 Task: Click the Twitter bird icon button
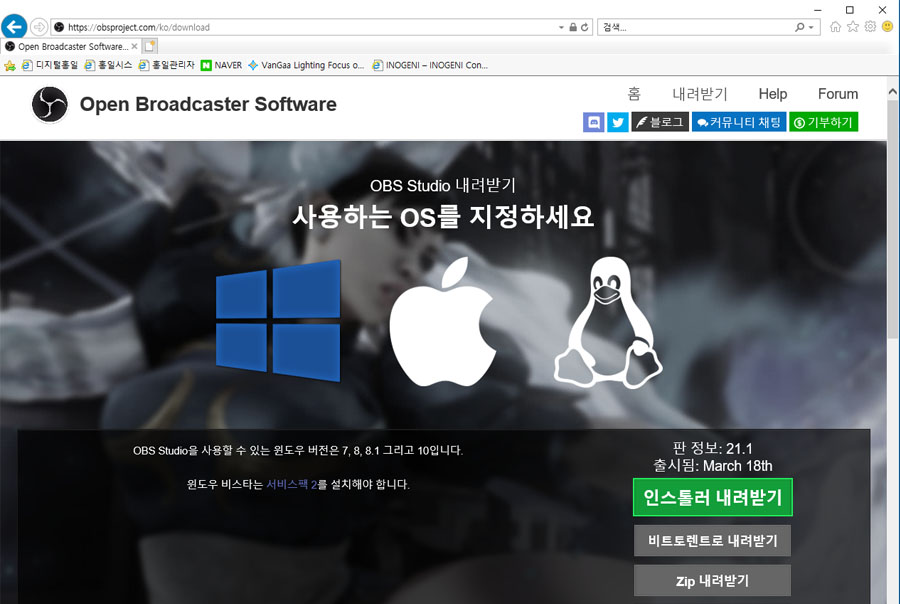(x=618, y=122)
